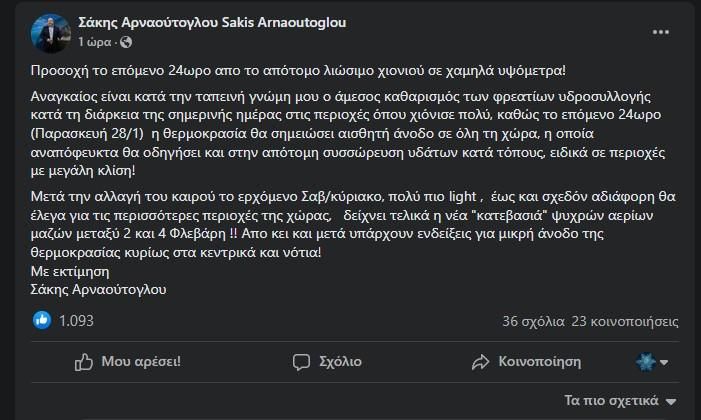
Task: View the "23 κοινοποιήσεις" shares link
Action: 619,321
